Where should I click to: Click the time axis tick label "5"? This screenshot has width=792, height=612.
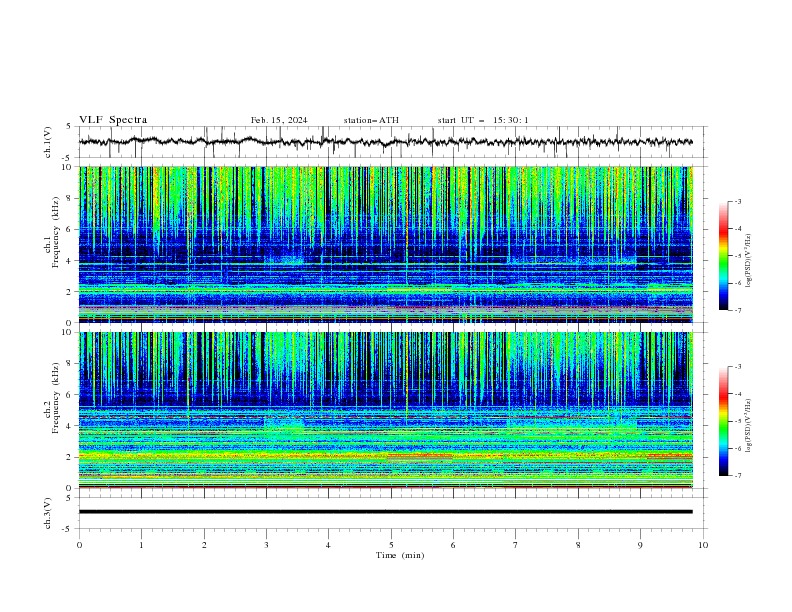[x=391, y=545]
